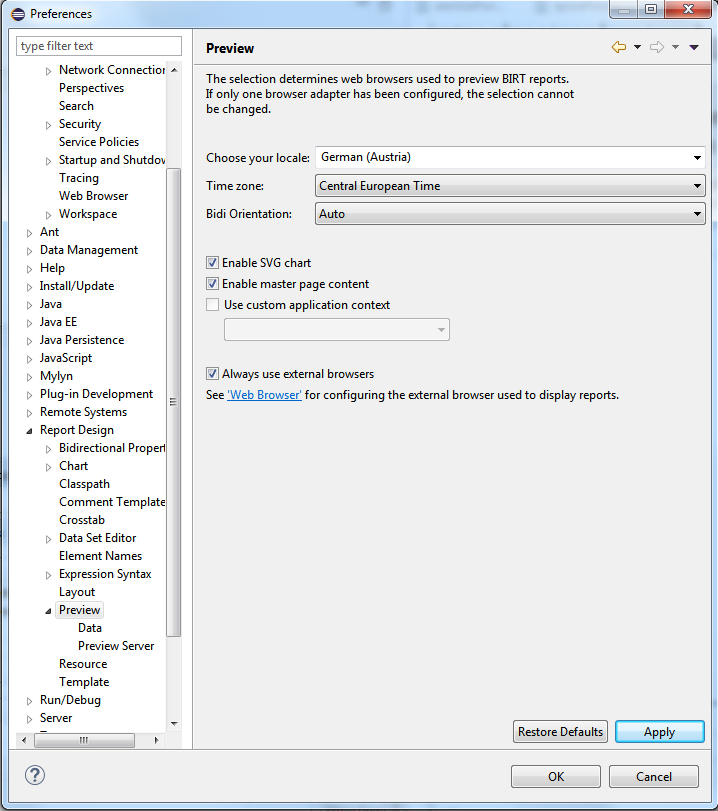The width and height of the screenshot is (718, 811).
Task: Enable Use custom application context
Action: 212,305
